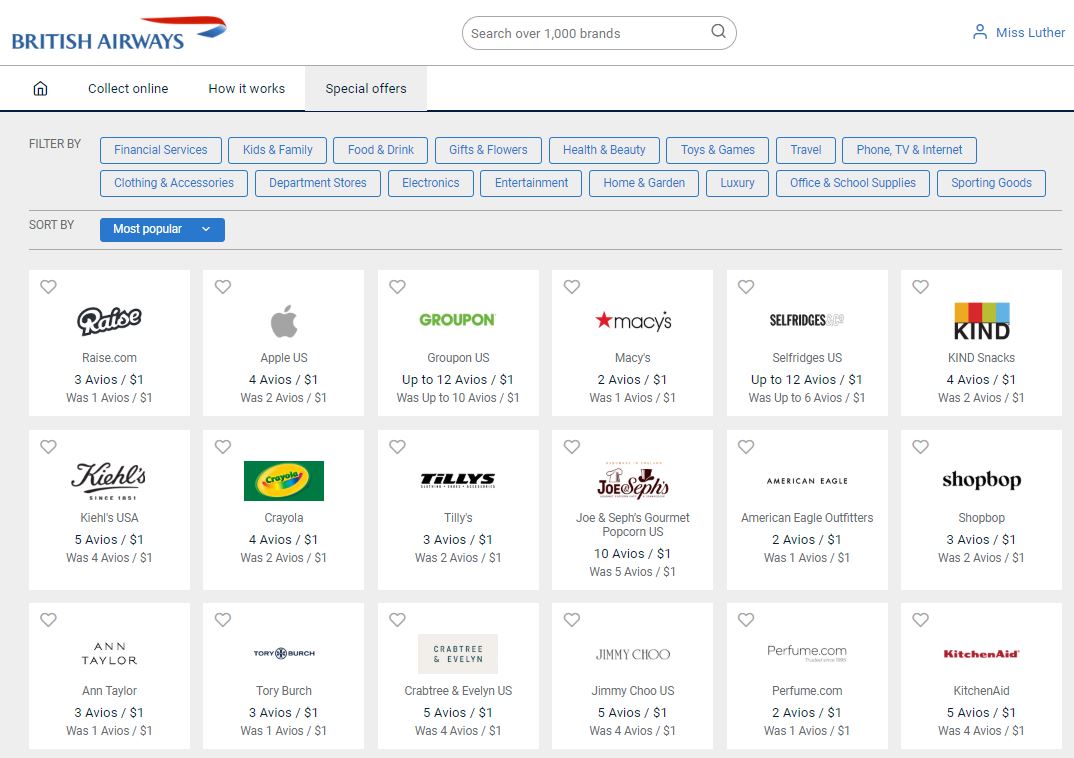Toggle heart on Ann Taylor card
This screenshot has width=1074, height=758.
48,620
